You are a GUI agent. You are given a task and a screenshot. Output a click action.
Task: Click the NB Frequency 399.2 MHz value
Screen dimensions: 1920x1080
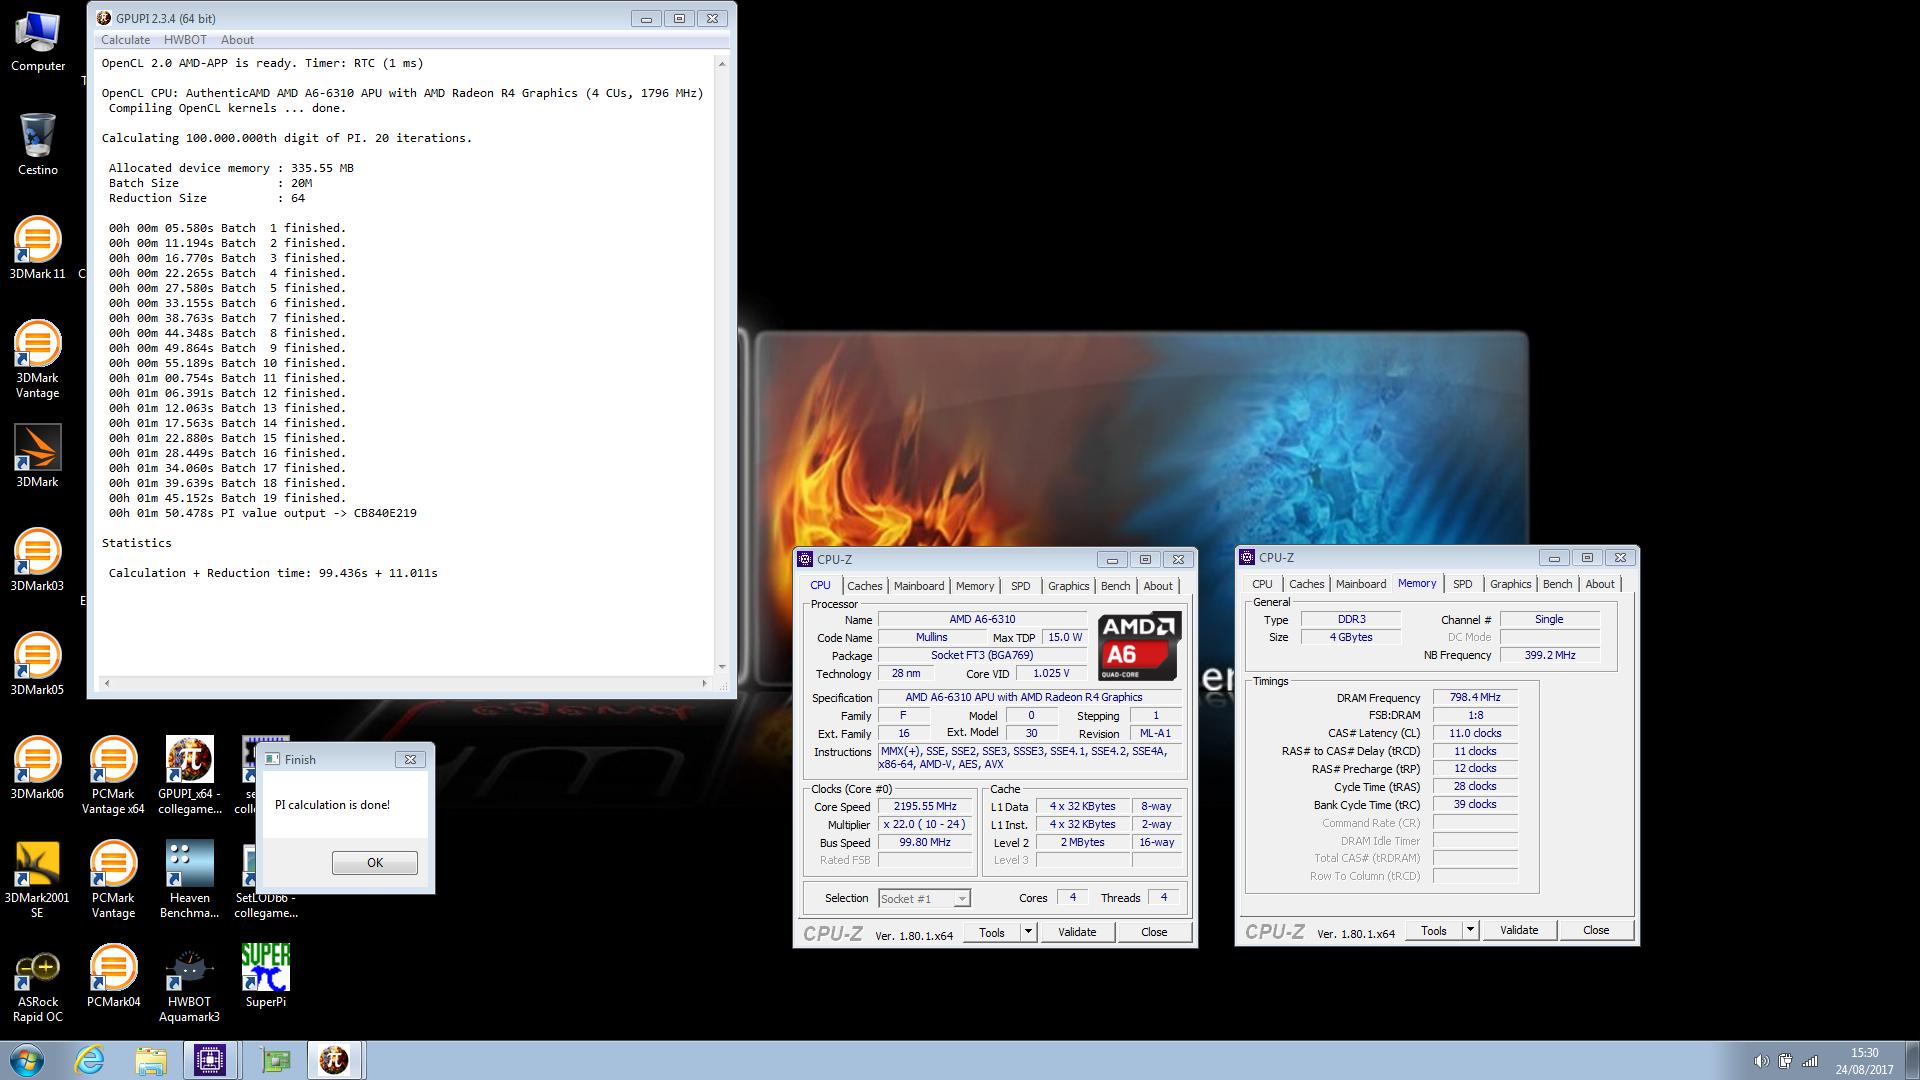[x=1550, y=655]
